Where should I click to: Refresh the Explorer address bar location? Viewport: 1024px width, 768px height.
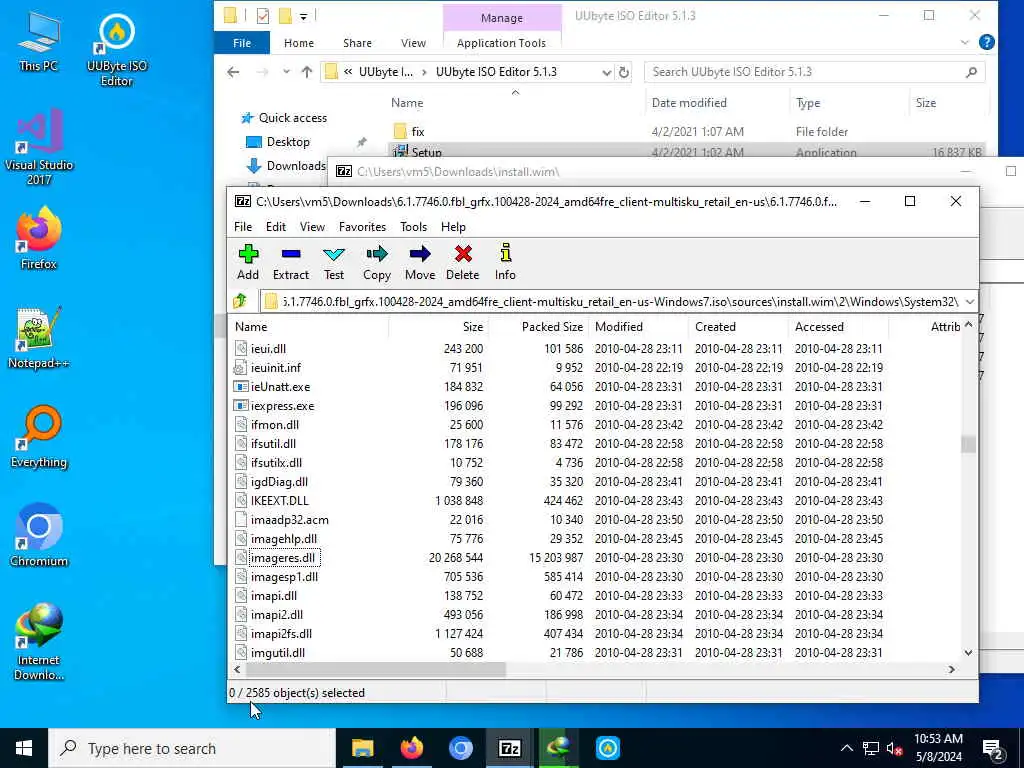[x=624, y=72]
